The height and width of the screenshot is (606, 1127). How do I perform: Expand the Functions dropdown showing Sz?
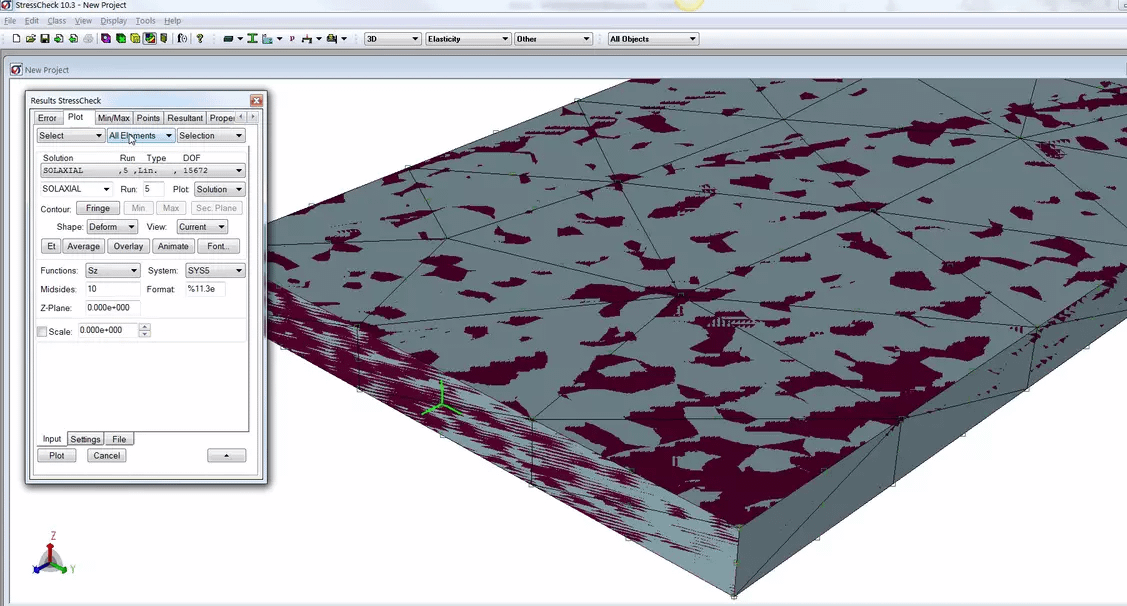[x=112, y=270]
